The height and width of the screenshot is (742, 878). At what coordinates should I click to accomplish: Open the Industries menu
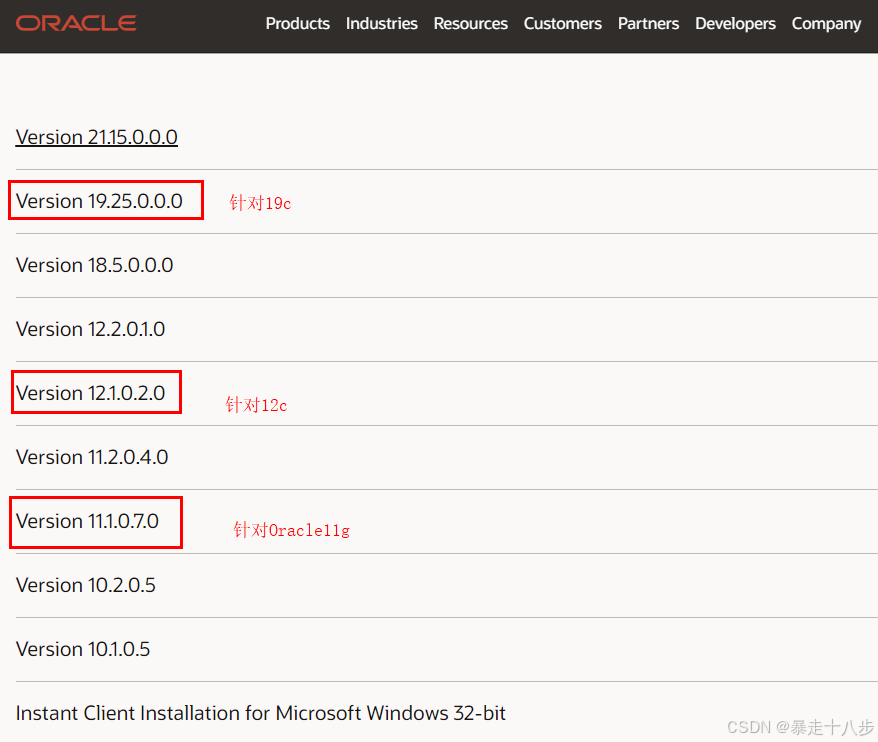(x=381, y=24)
